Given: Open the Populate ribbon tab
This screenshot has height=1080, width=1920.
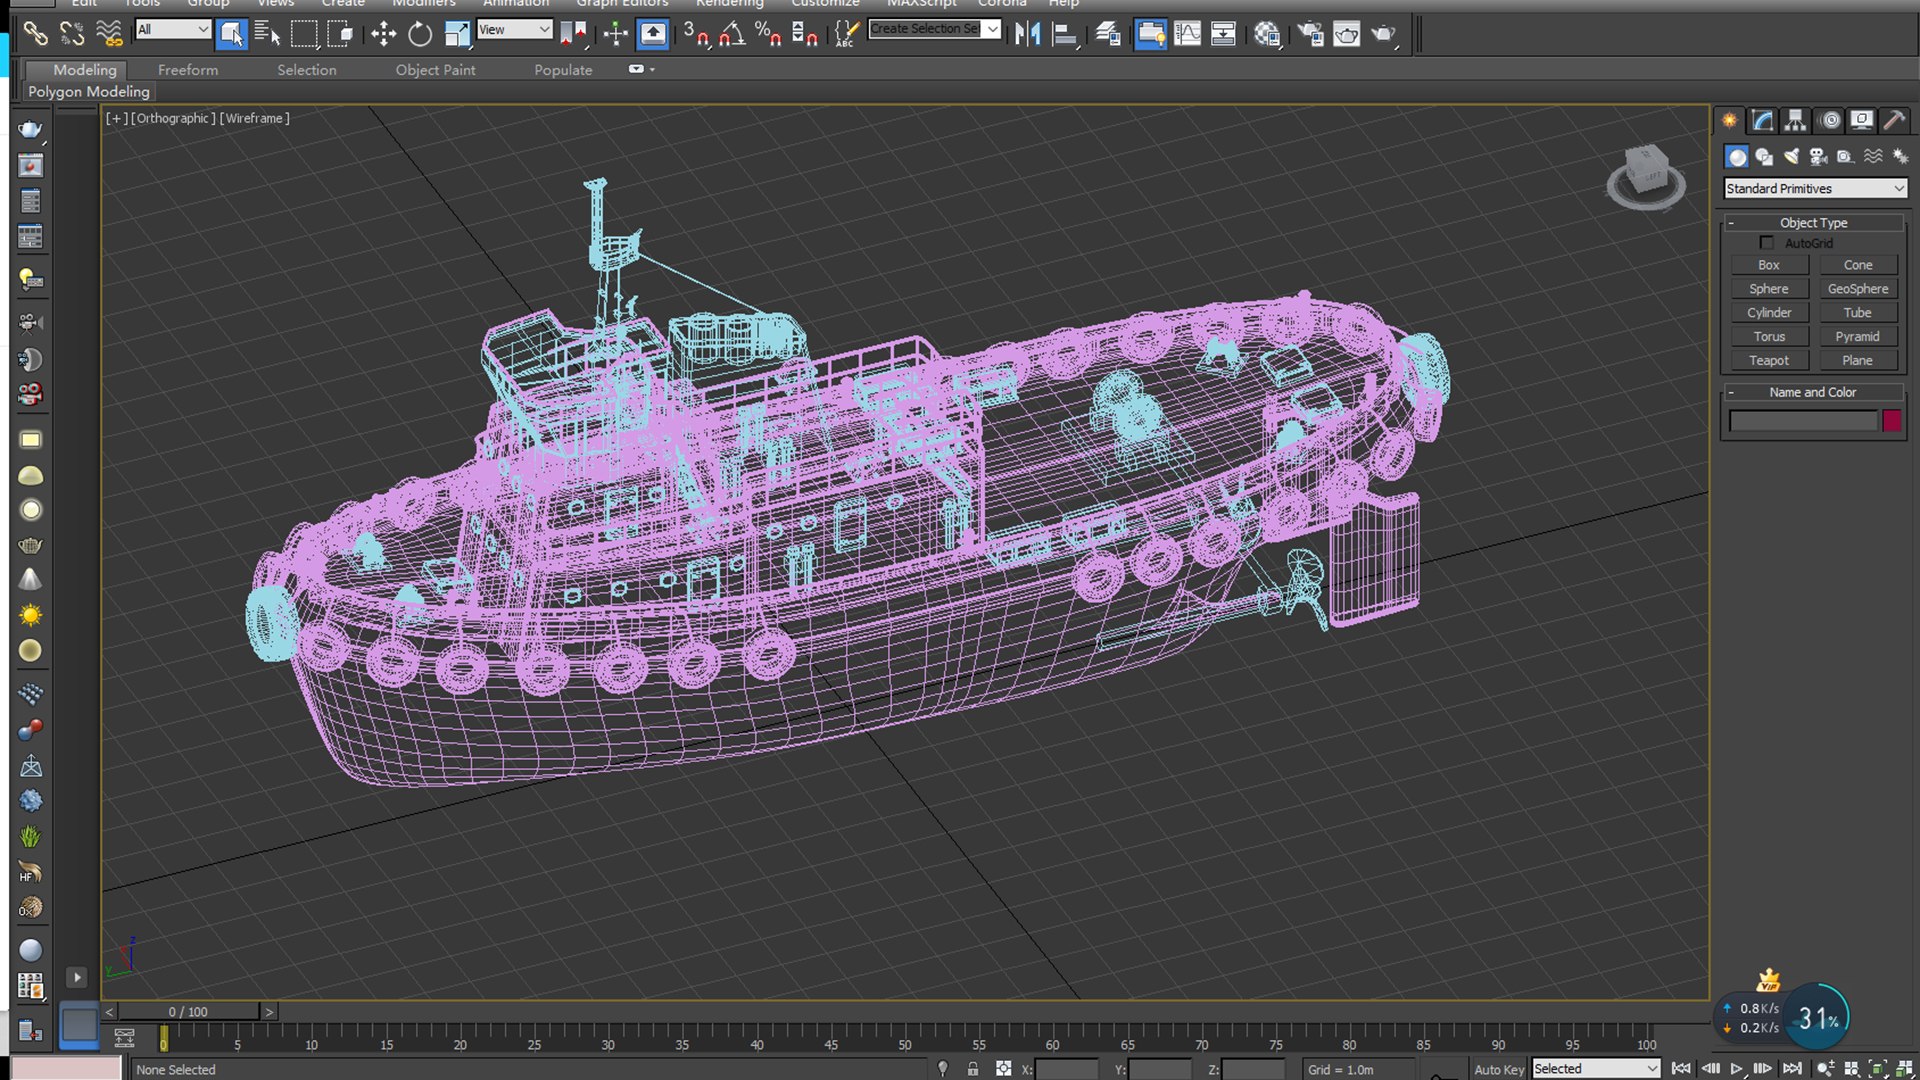Looking at the screenshot, I should point(563,70).
